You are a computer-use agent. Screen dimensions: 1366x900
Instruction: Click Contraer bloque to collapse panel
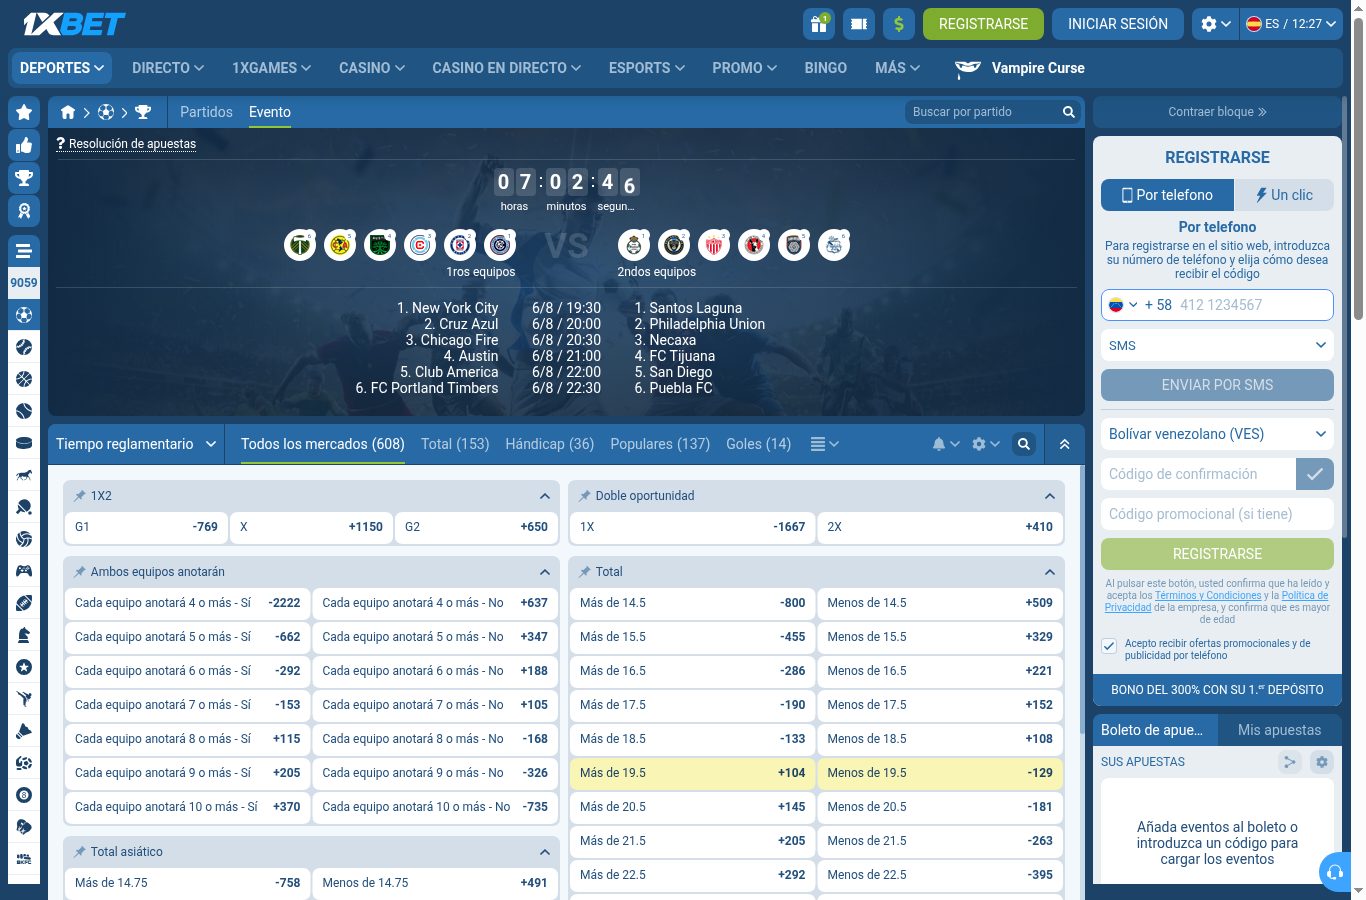(x=1217, y=112)
